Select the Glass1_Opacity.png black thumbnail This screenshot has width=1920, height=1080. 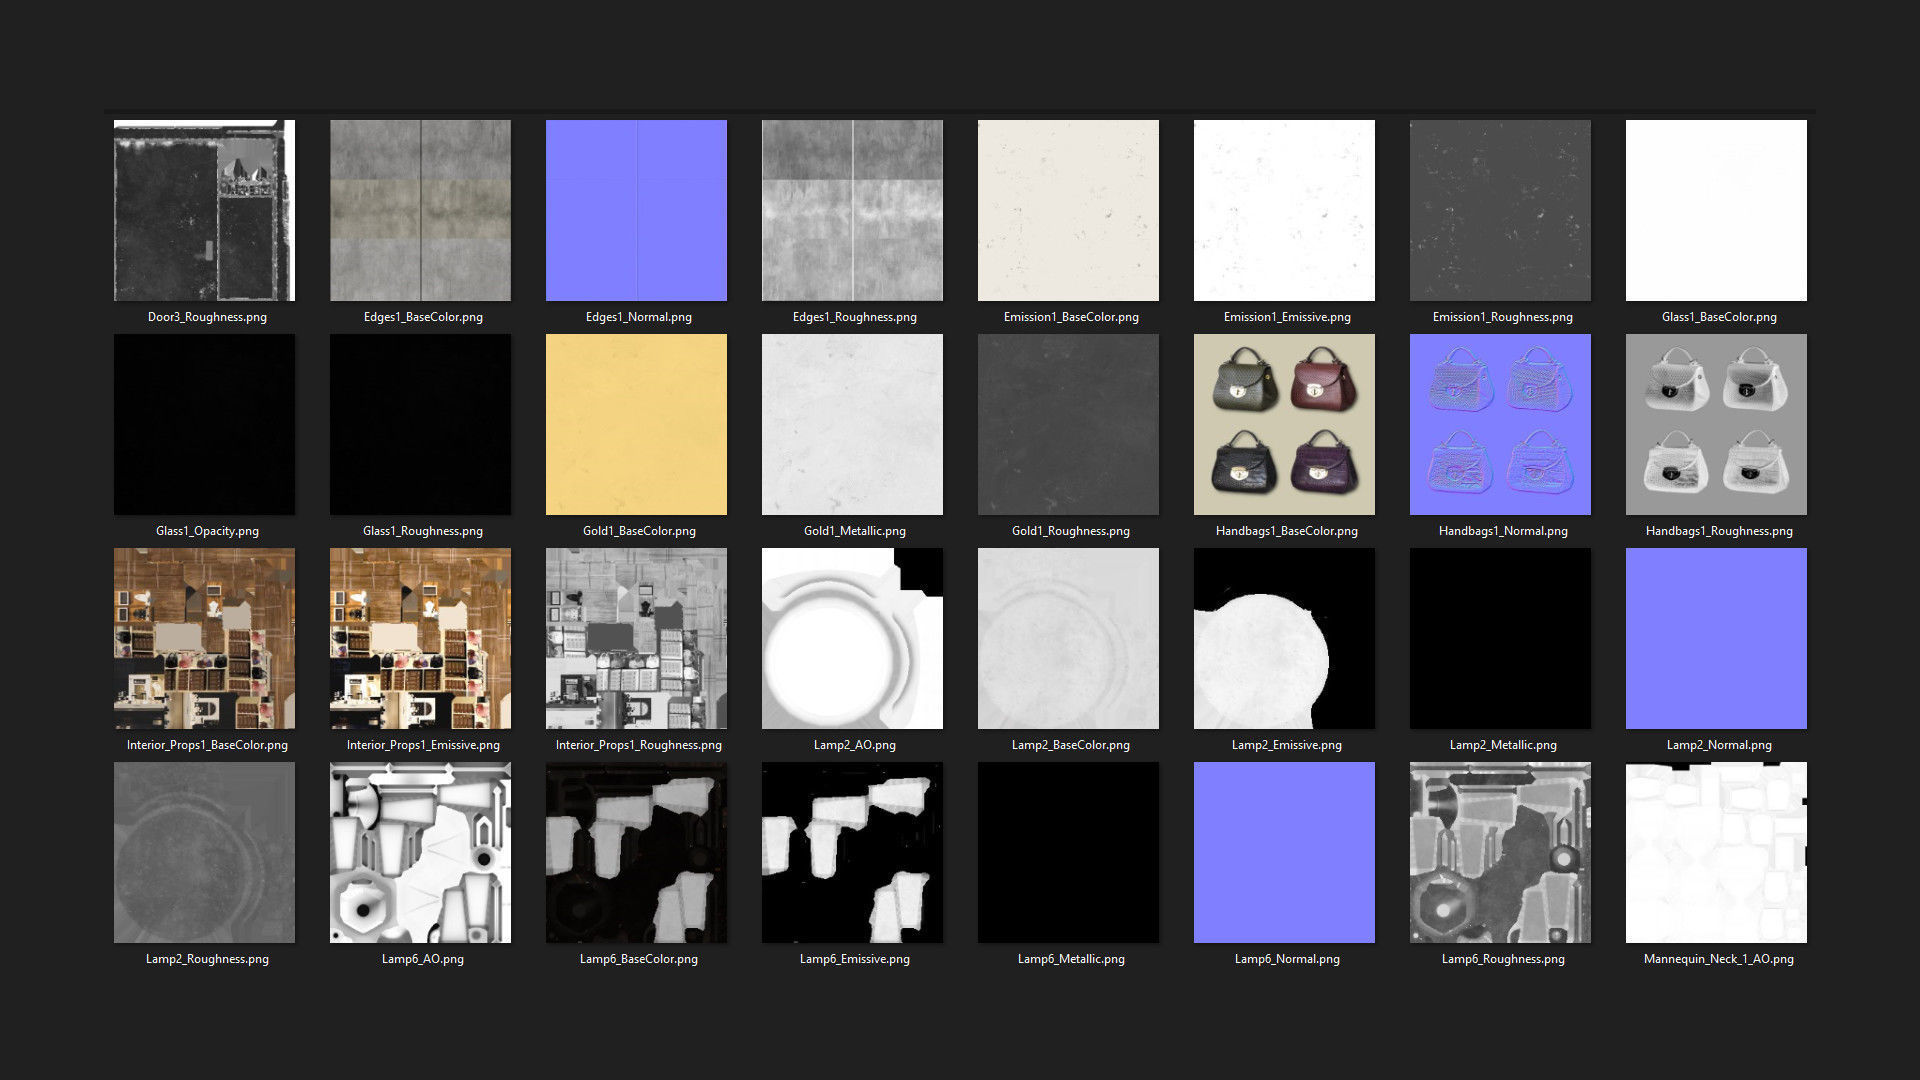(x=204, y=424)
